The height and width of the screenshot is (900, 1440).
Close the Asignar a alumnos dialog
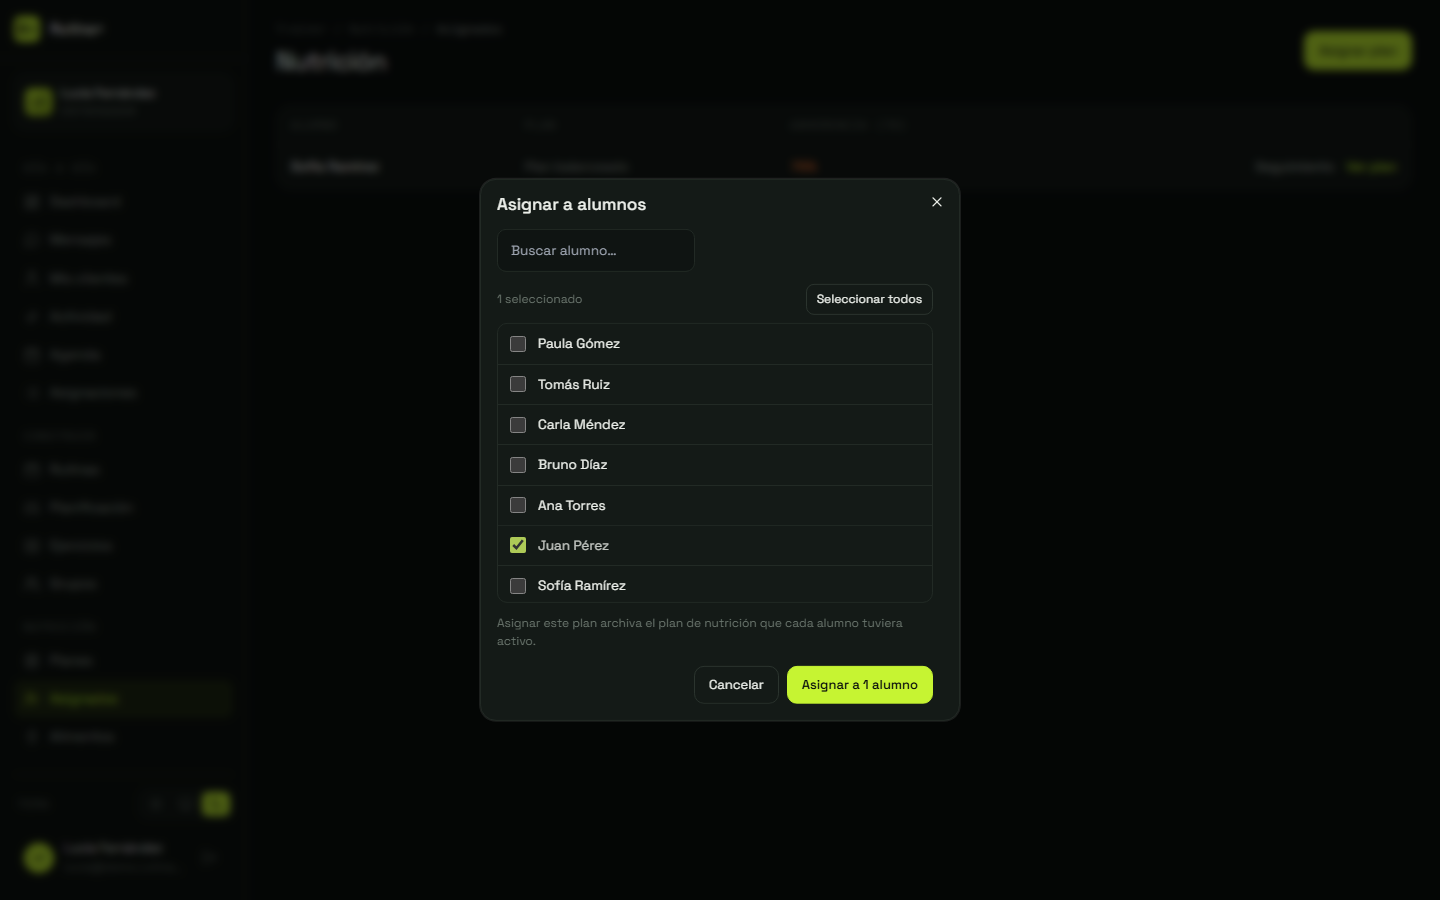pos(937,202)
